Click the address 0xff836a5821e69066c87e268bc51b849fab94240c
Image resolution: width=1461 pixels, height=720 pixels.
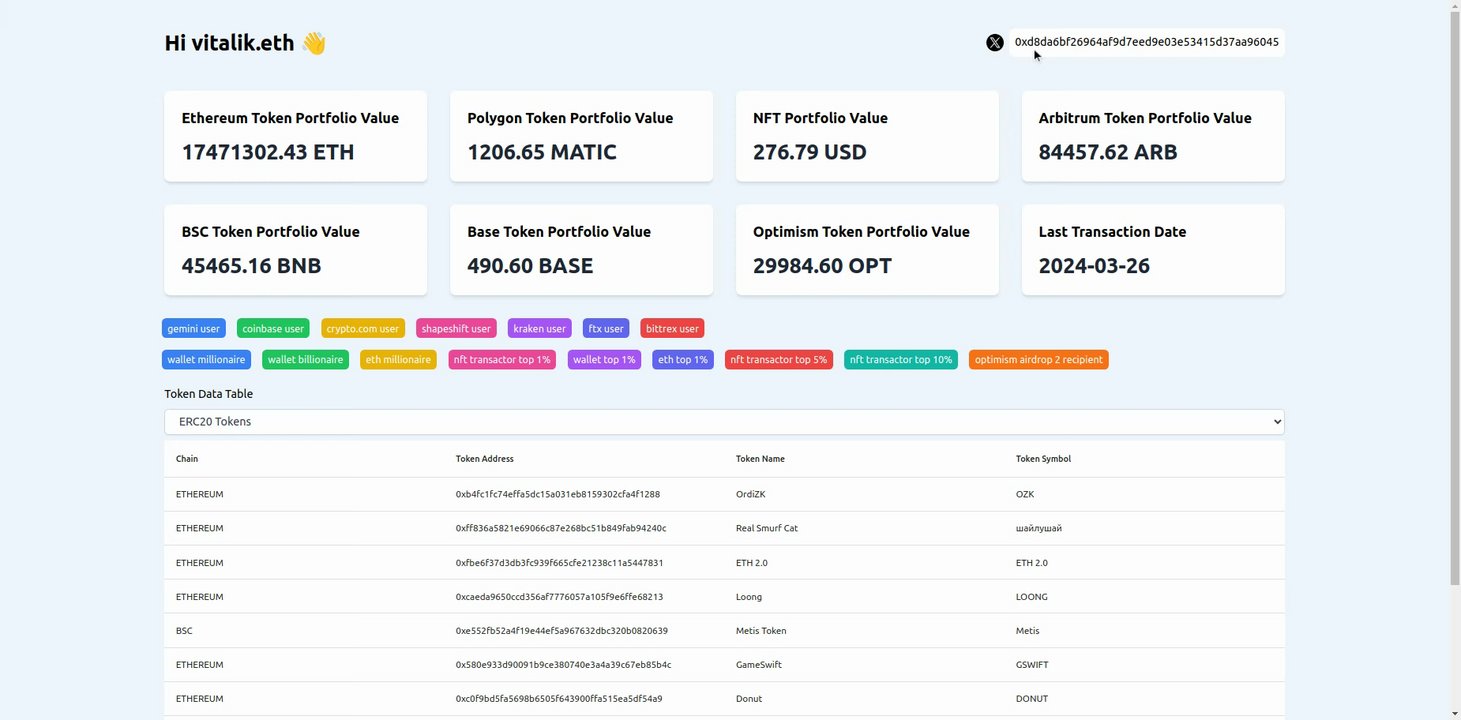point(561,528)
